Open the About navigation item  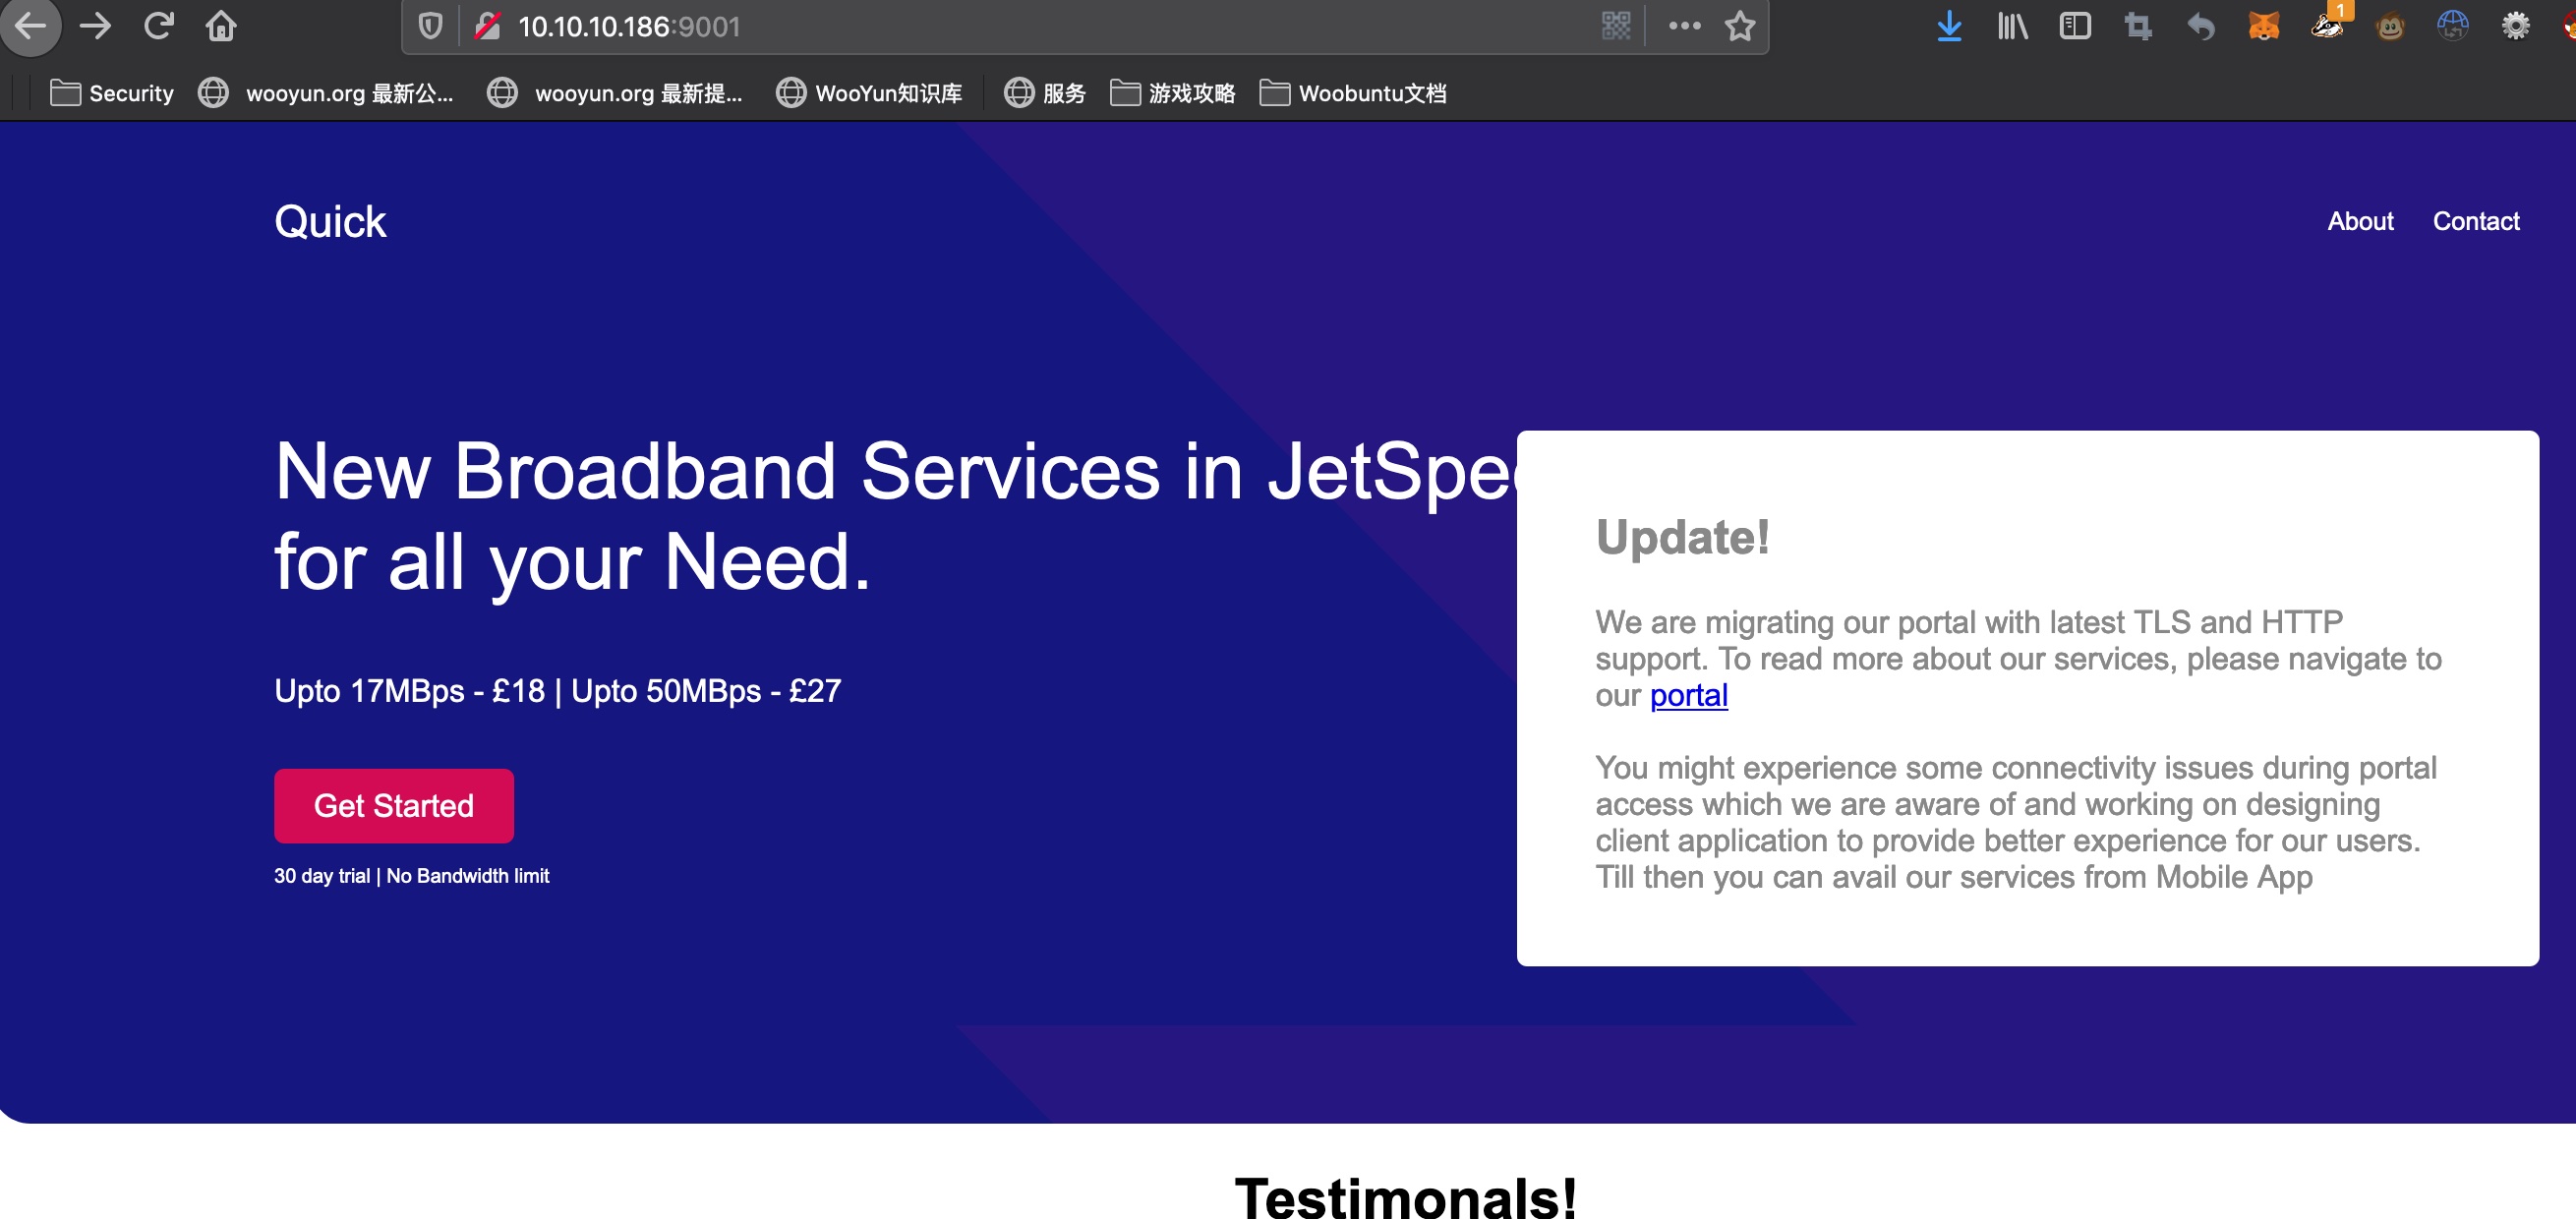tap(2359, 221)
